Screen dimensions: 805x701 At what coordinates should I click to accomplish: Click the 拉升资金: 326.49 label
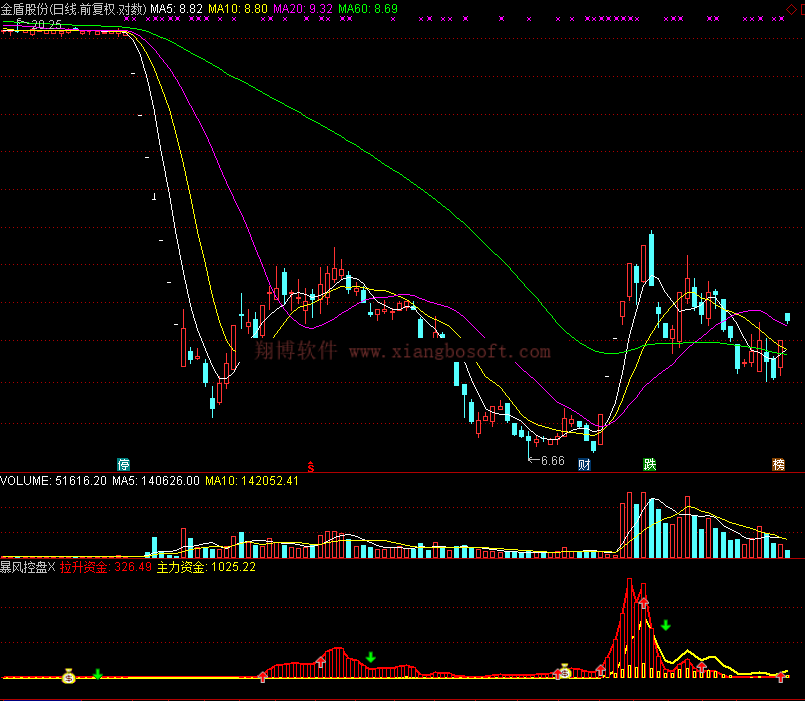(x=106, y=567)
